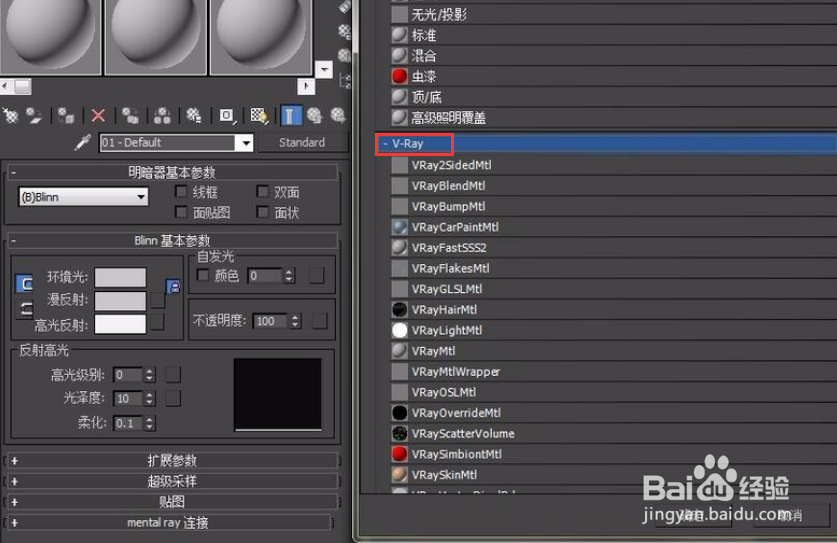Viewport: 837px width, 543px height.
Task: Click the 不透明度 value field
Action: tap(271, 321)
